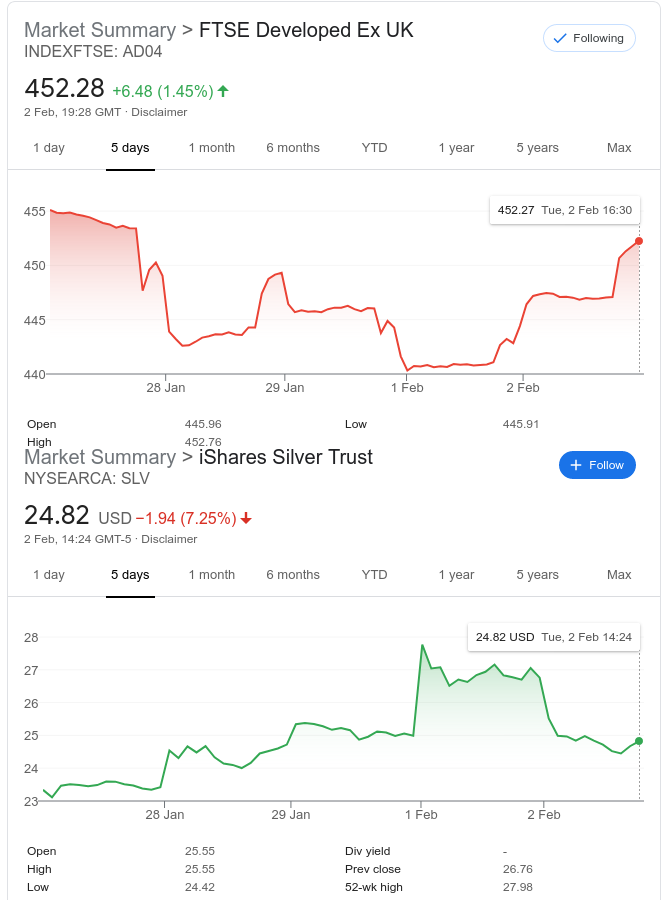Image resolution: width=668 pixels, height=900 pixels.
Task: View FTSE Developed Ex UK over 5 years
Action: tap(538, 148)
